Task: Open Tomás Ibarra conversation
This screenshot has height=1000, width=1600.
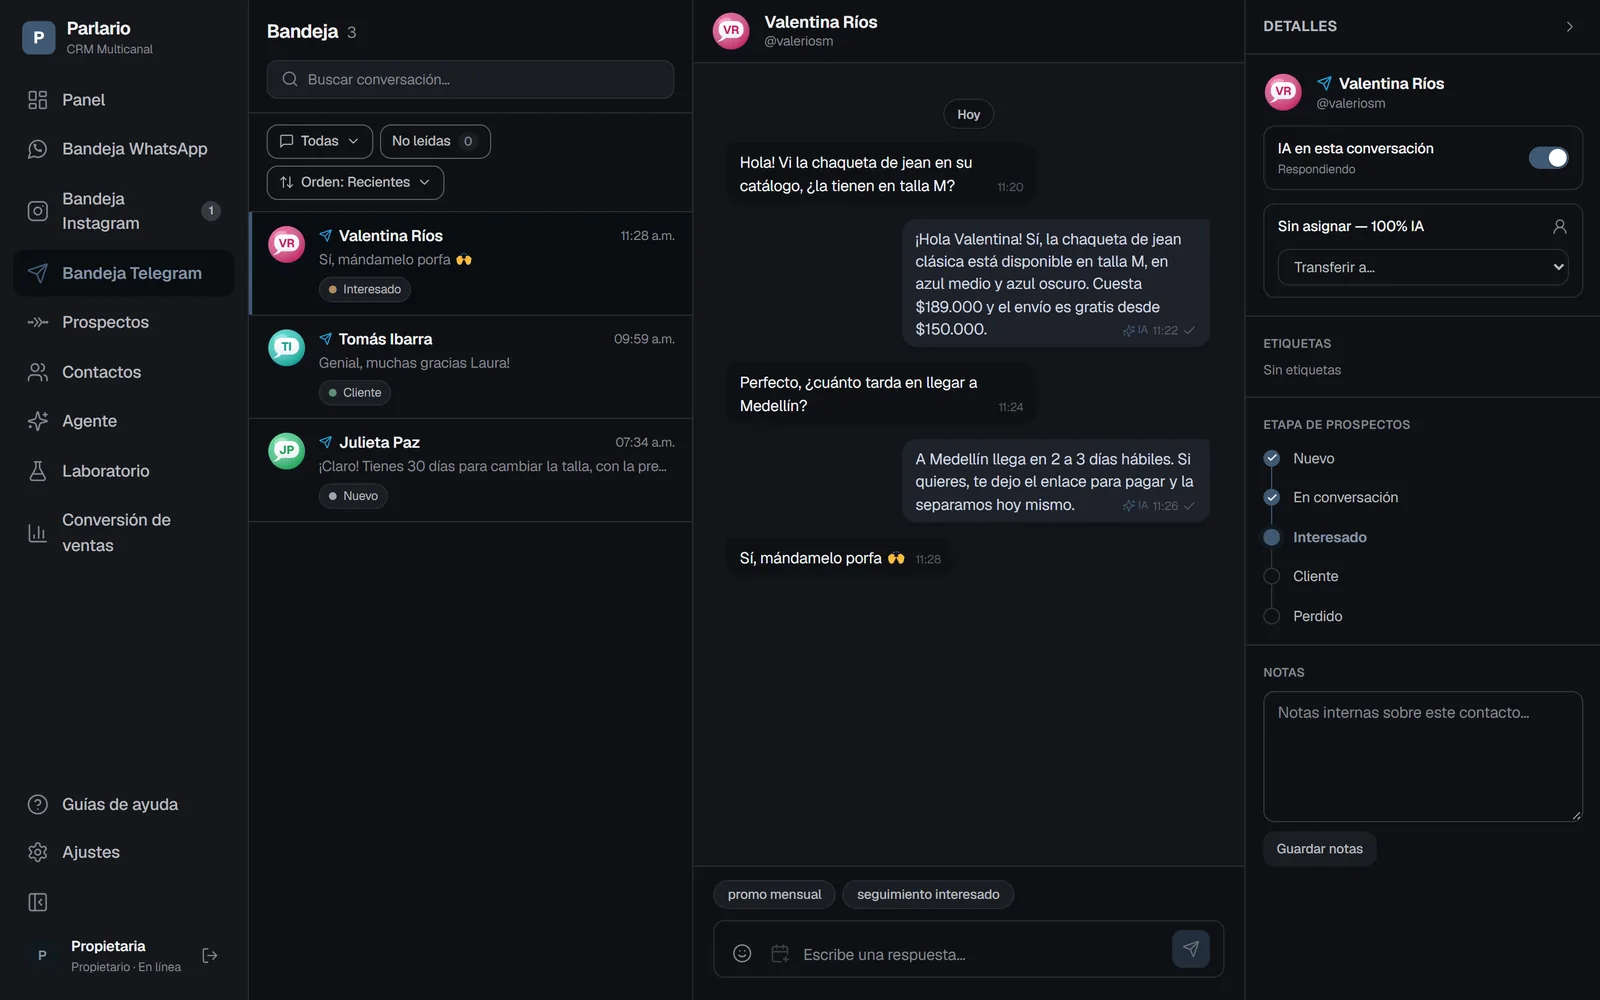Action: pos(471,366)
